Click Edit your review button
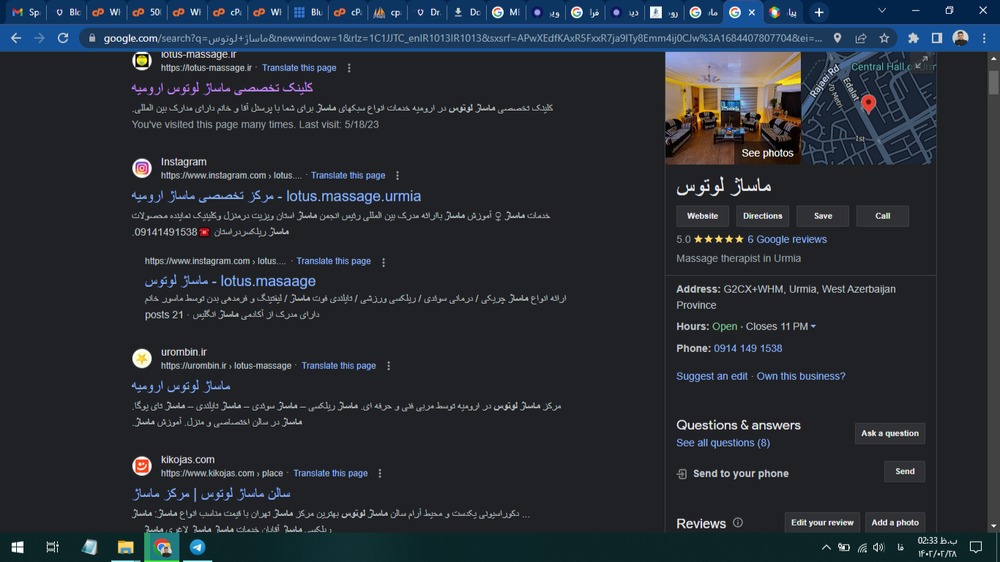This screenshot has width=1000, height=562. pyautogui.click(x=822, y=522)
